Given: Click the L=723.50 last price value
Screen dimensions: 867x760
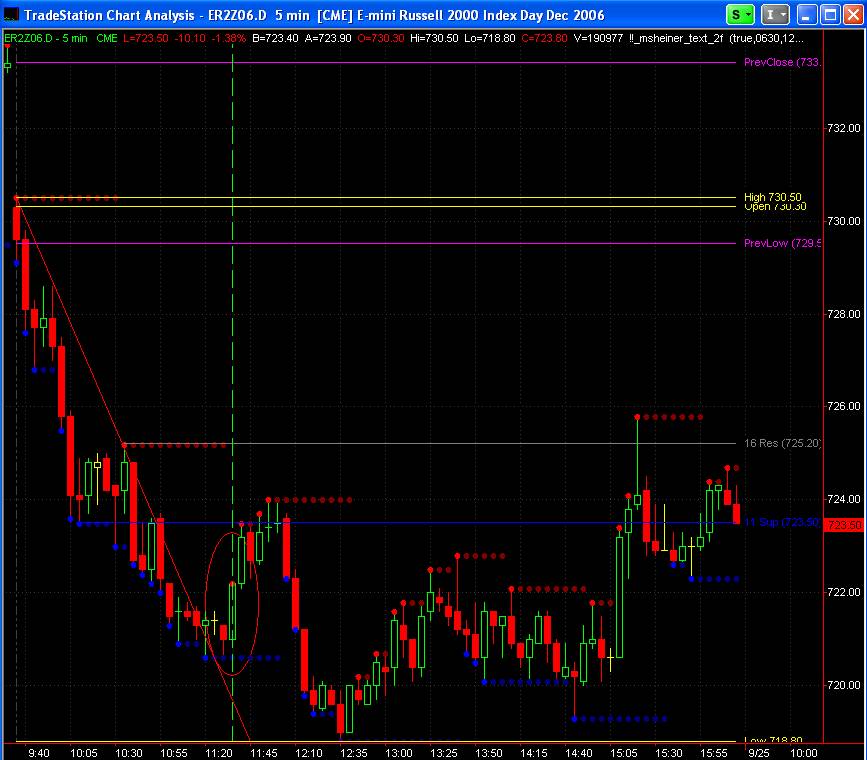Looking at the screenshot, I should pyautogui.click(x=145, y=38).
